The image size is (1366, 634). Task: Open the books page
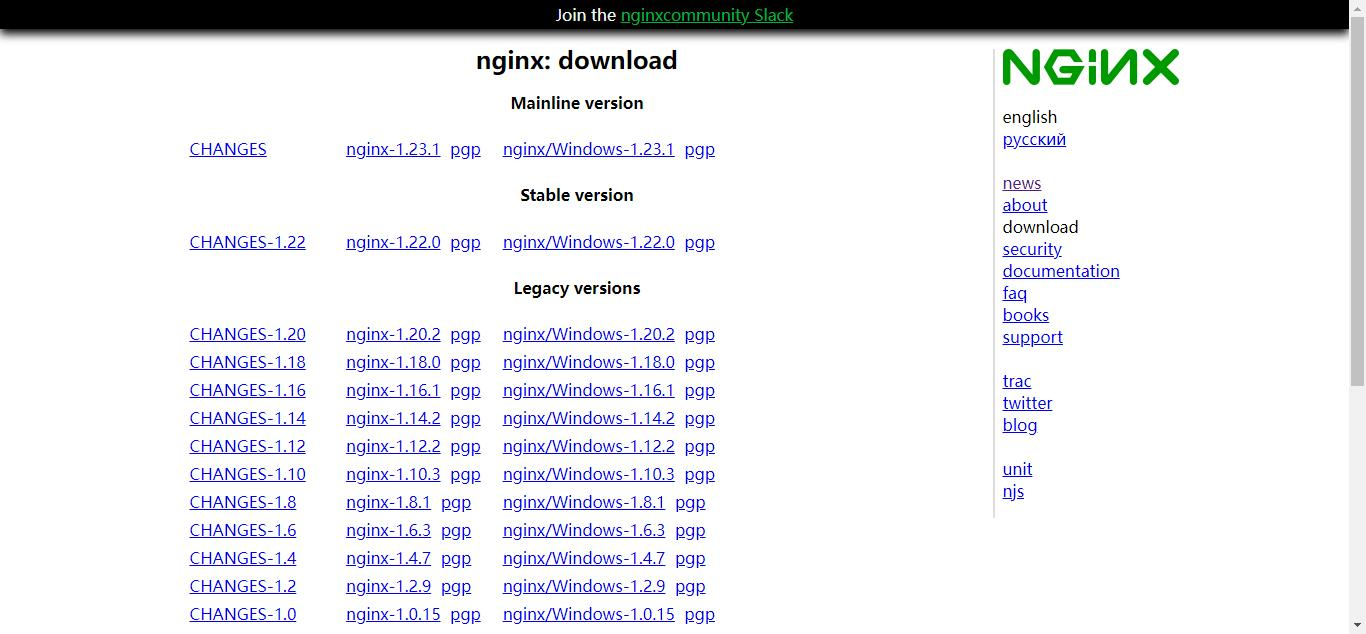(x=1026, y=315)
